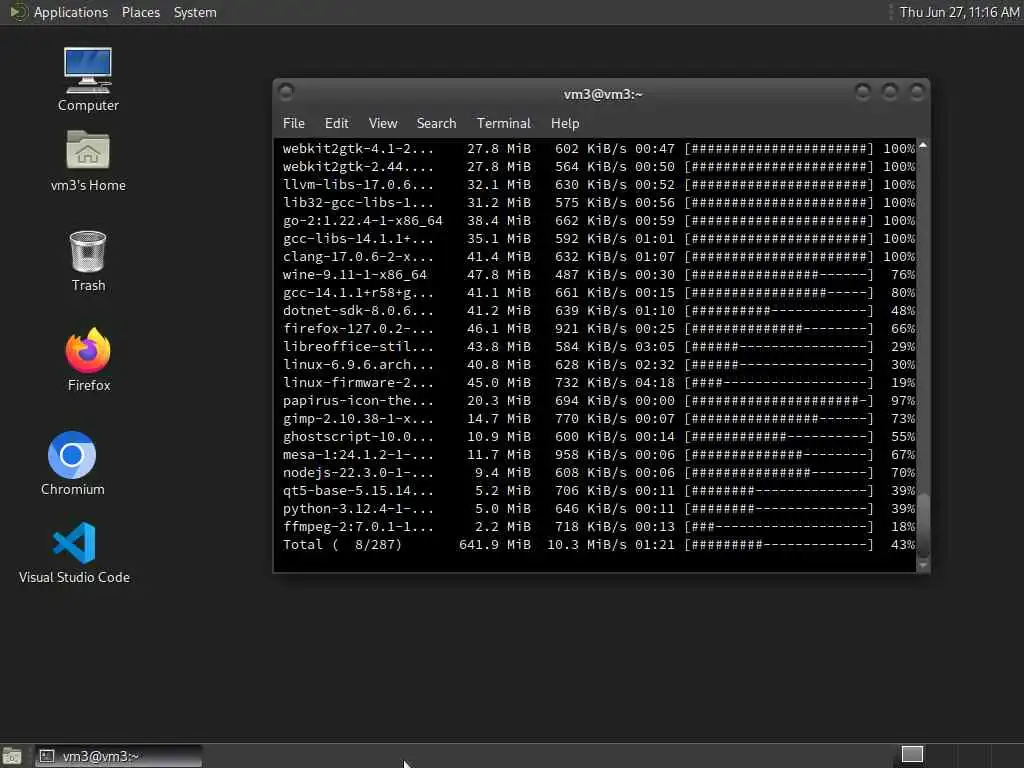Click the dotnet-sdk-8.0.6... text
Viewport: 1024px width, 768px height.
358,311
